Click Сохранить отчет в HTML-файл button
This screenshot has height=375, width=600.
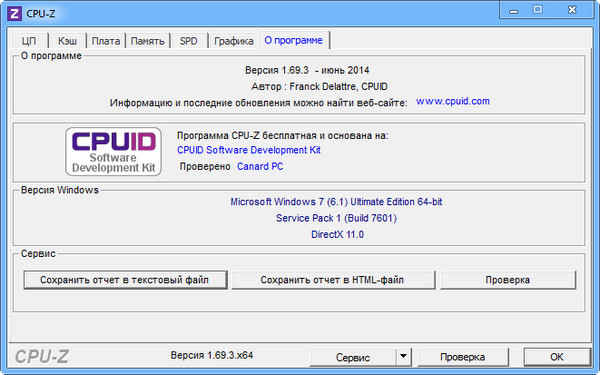click(x=333, y=280)
